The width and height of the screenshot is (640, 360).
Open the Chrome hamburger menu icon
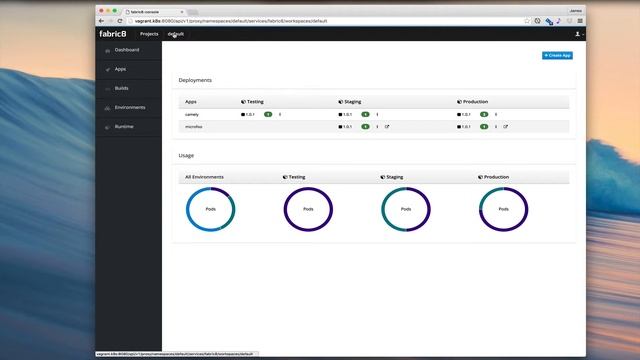[x=580, y=21]
